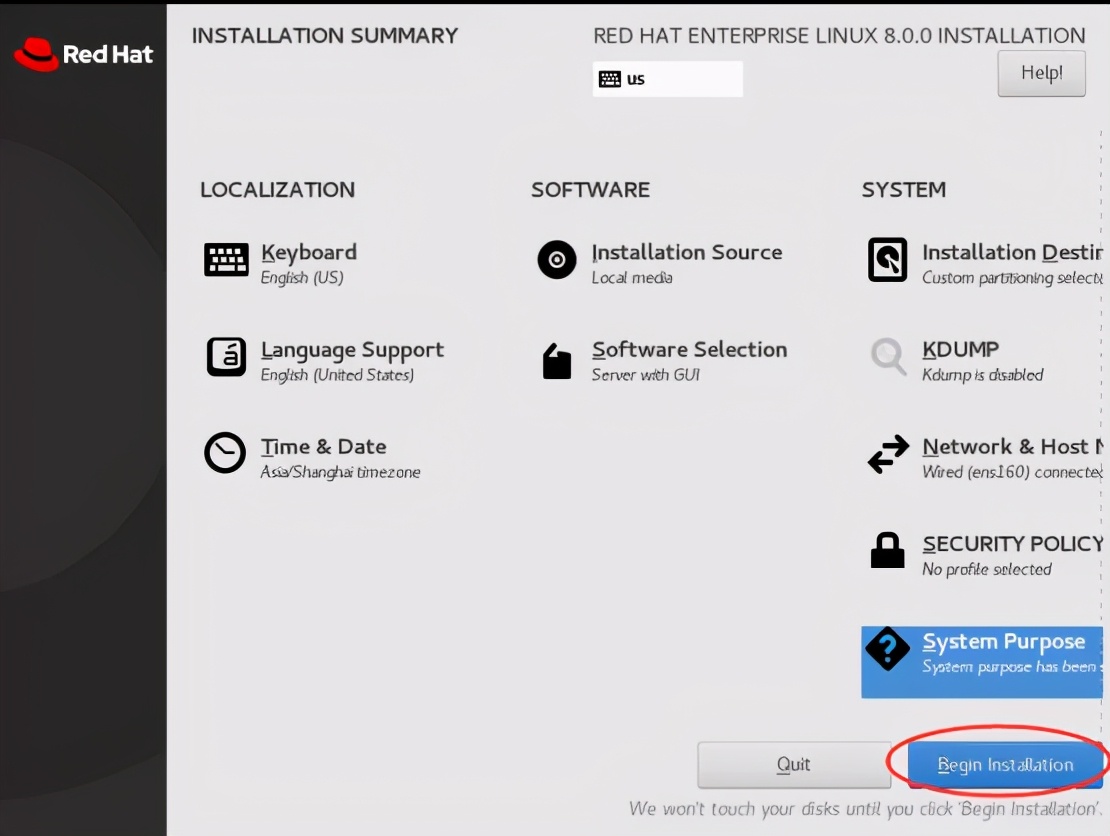Click "We won't touch your disks" notice

click(x=866, y=809)
